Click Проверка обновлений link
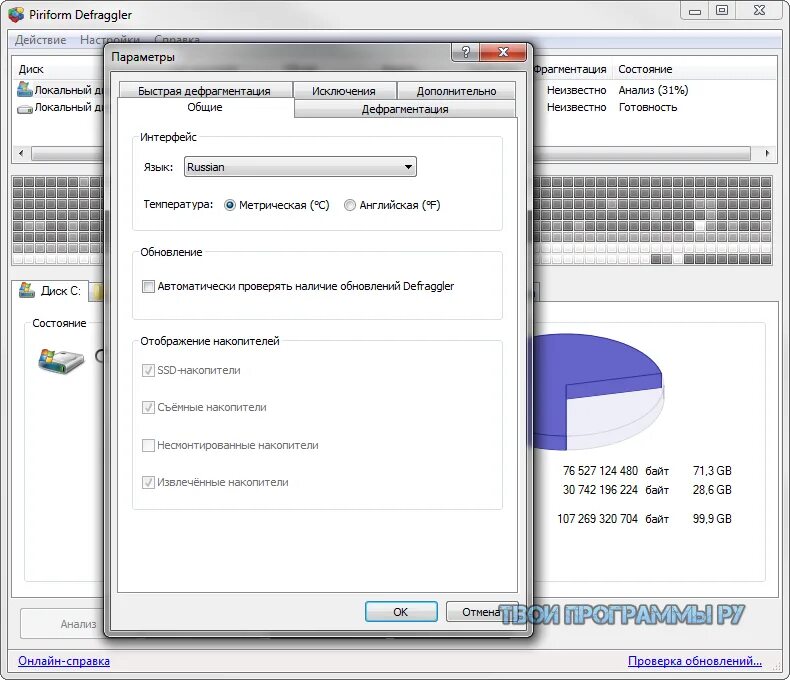 coord(695,661)
